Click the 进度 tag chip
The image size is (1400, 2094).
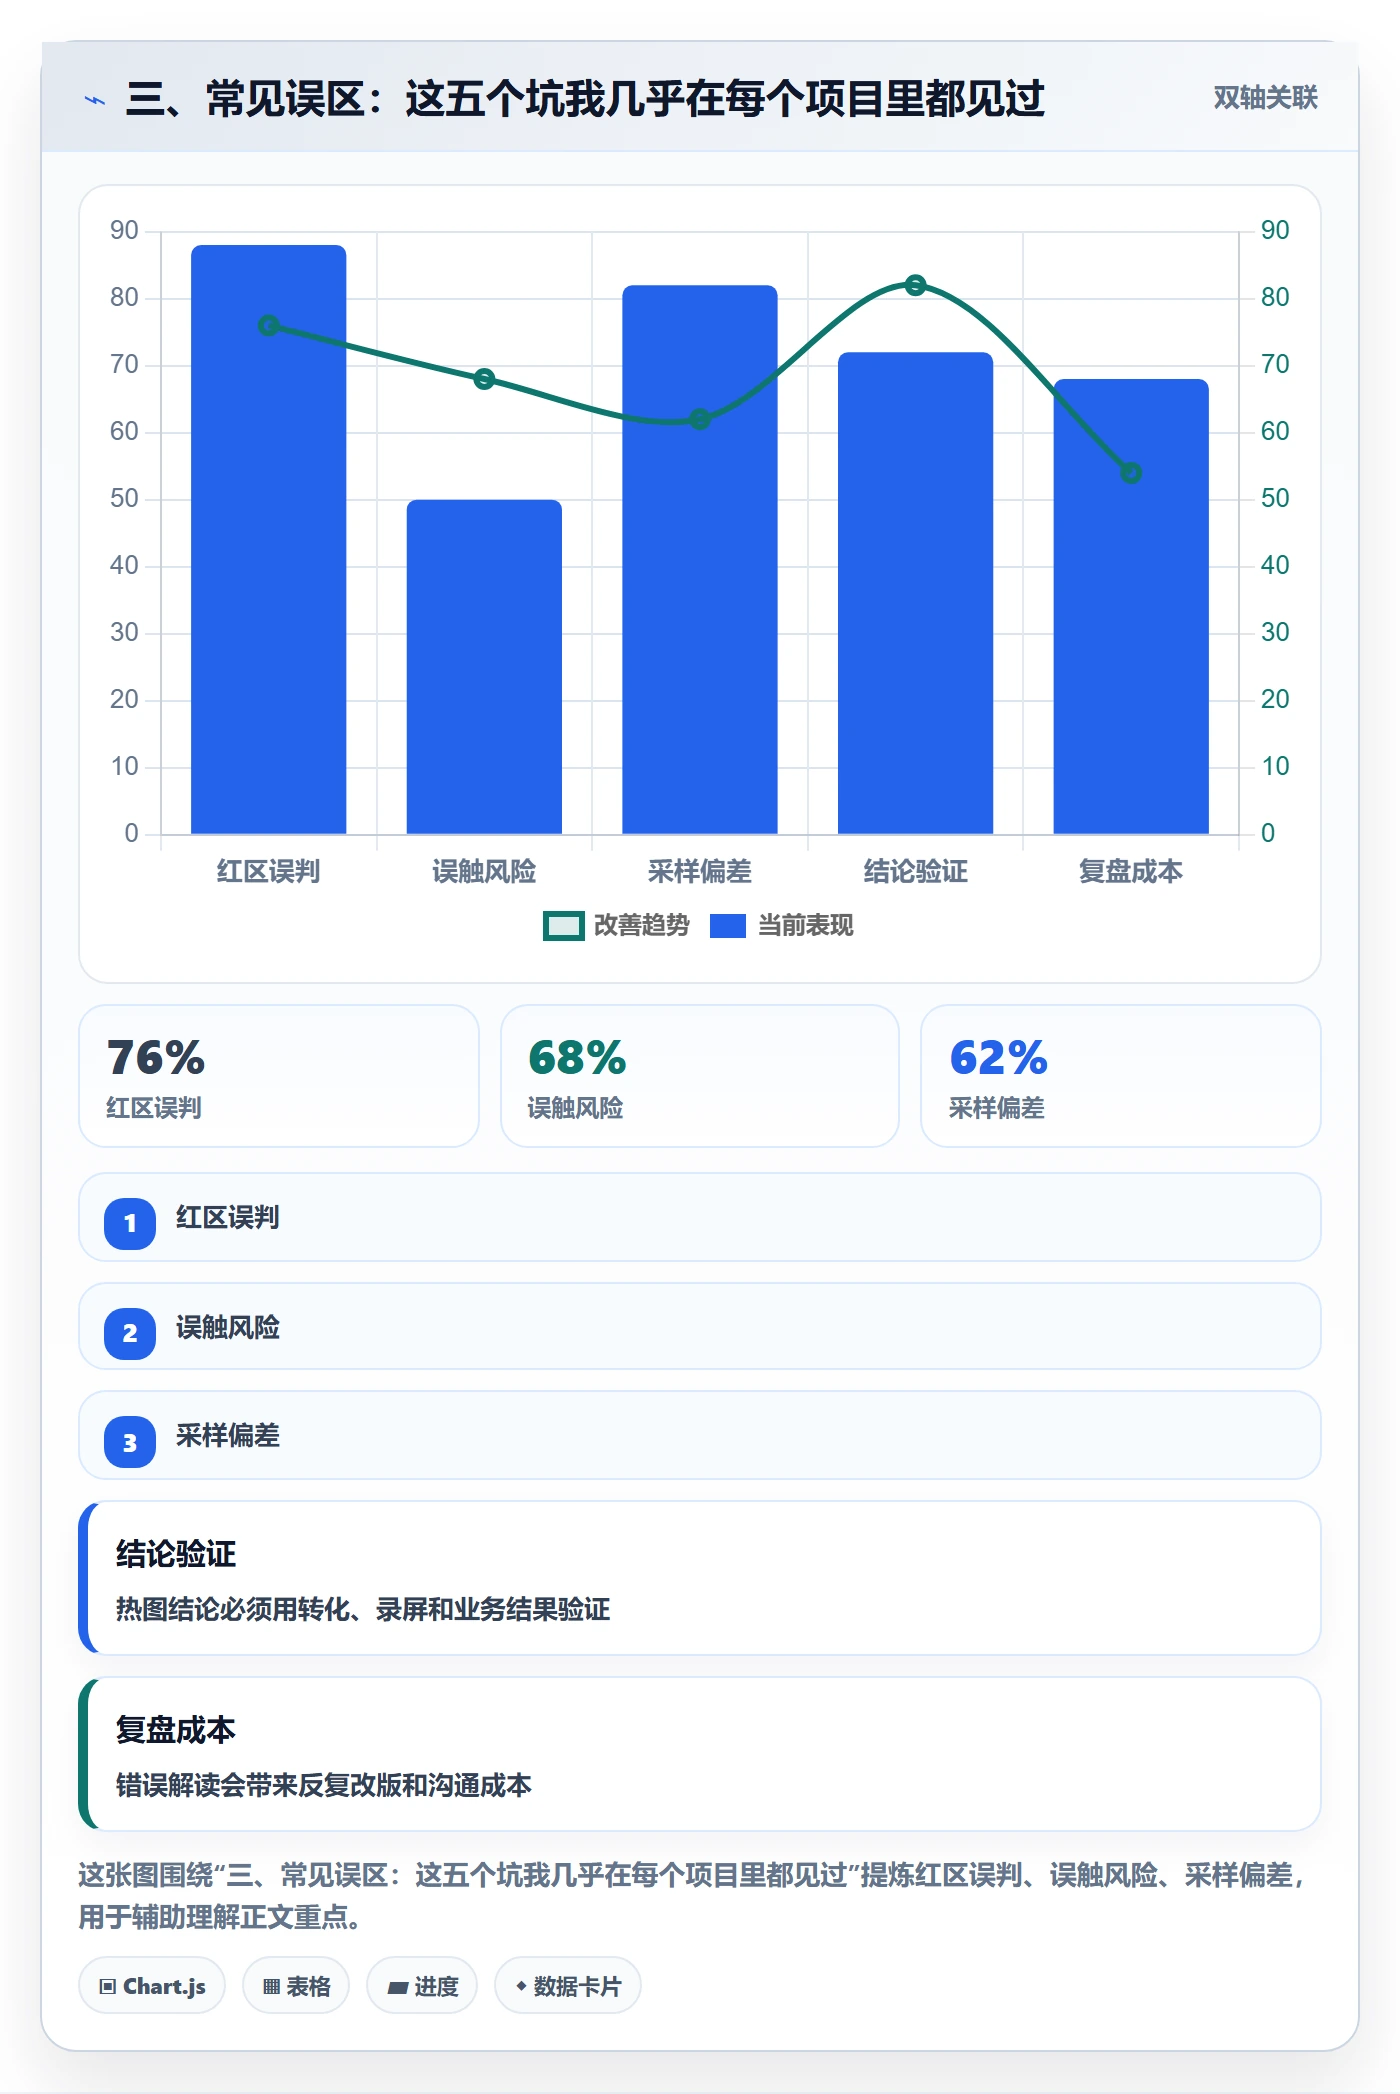click(422, 1986)
